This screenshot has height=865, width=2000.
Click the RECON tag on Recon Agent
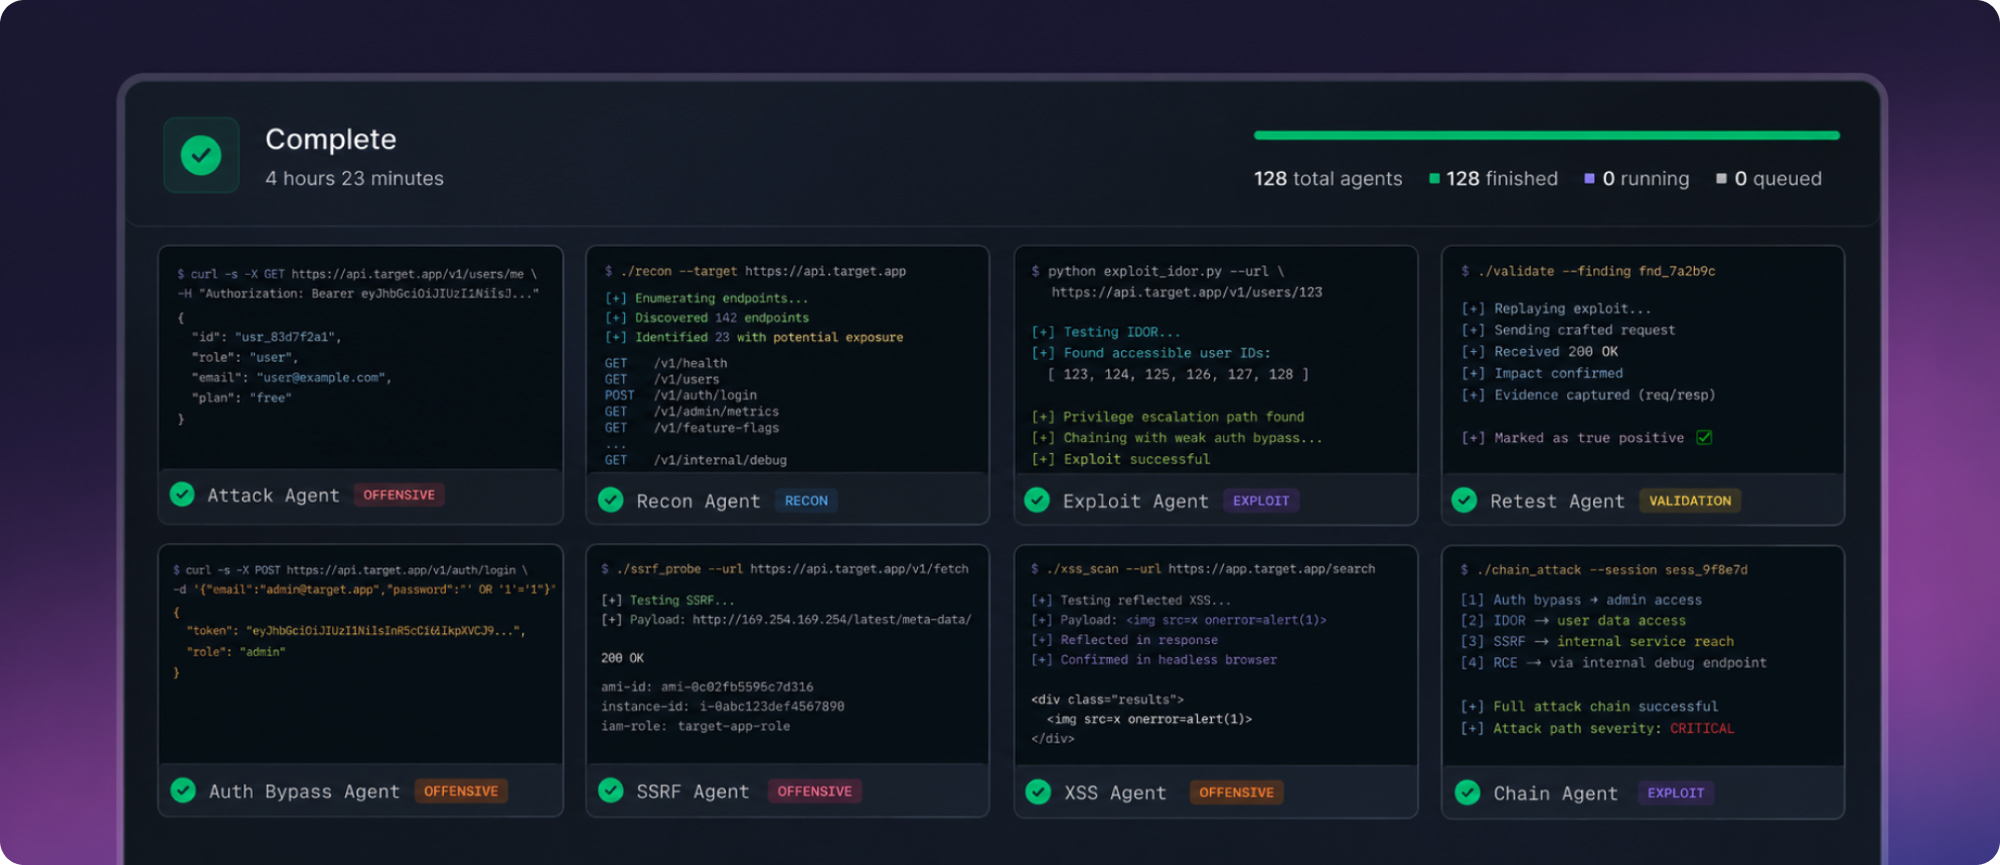806,500
